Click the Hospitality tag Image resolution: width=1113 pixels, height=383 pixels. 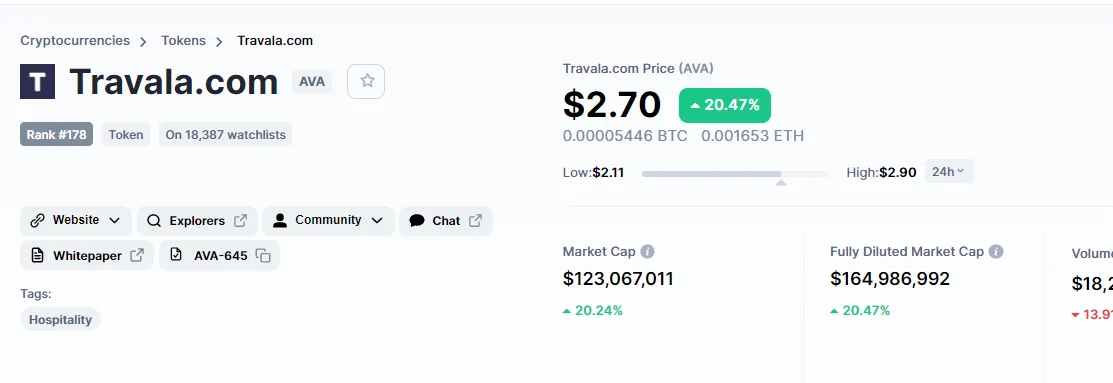pos(60,319)
